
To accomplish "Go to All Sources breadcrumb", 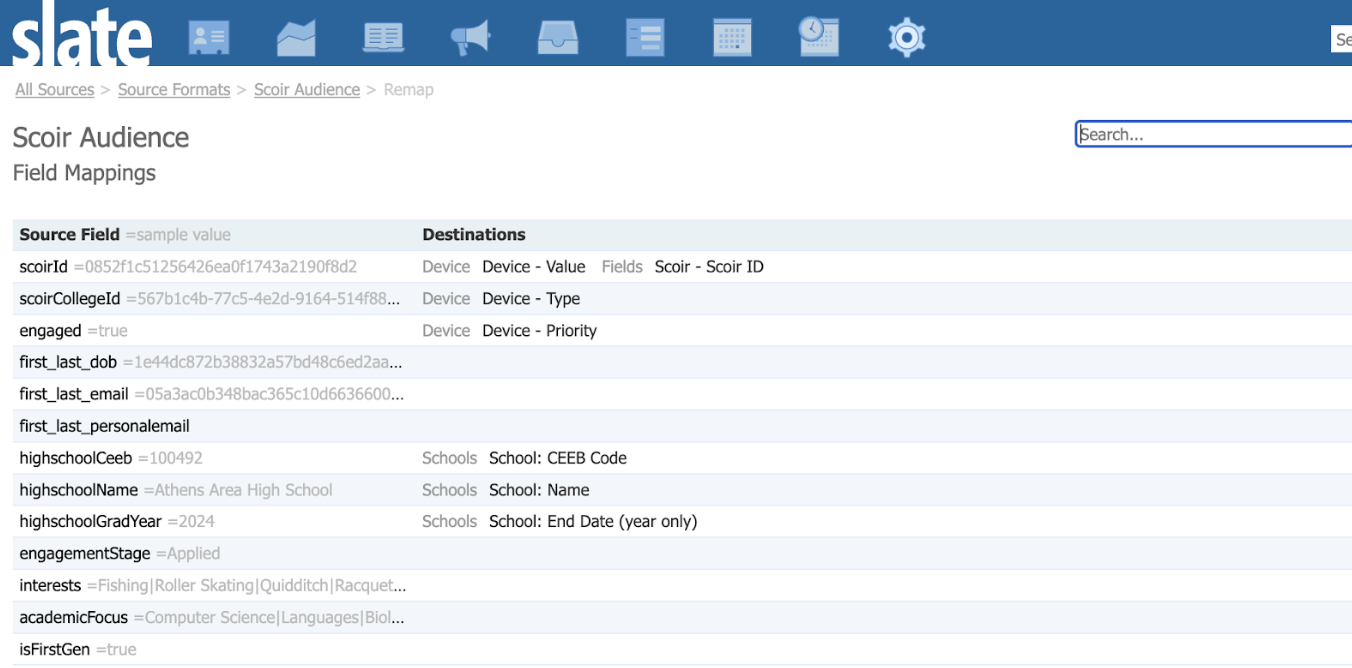I will point(55,90).
